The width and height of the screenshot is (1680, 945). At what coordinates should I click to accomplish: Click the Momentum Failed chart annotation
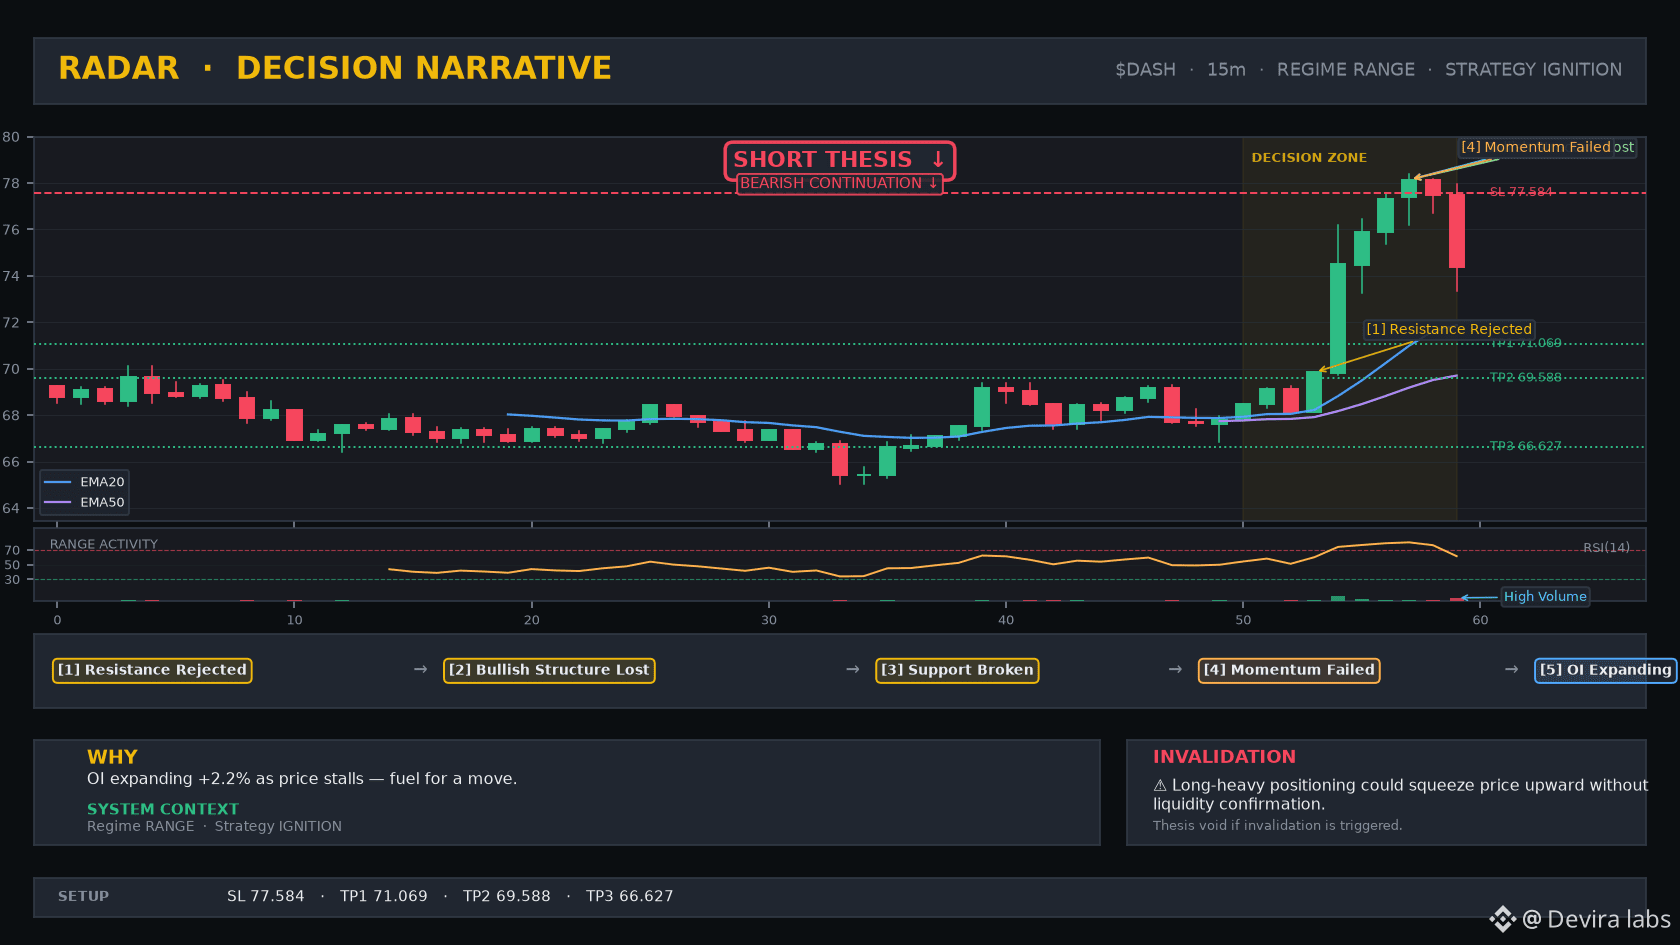click(x=1536, y=147)
